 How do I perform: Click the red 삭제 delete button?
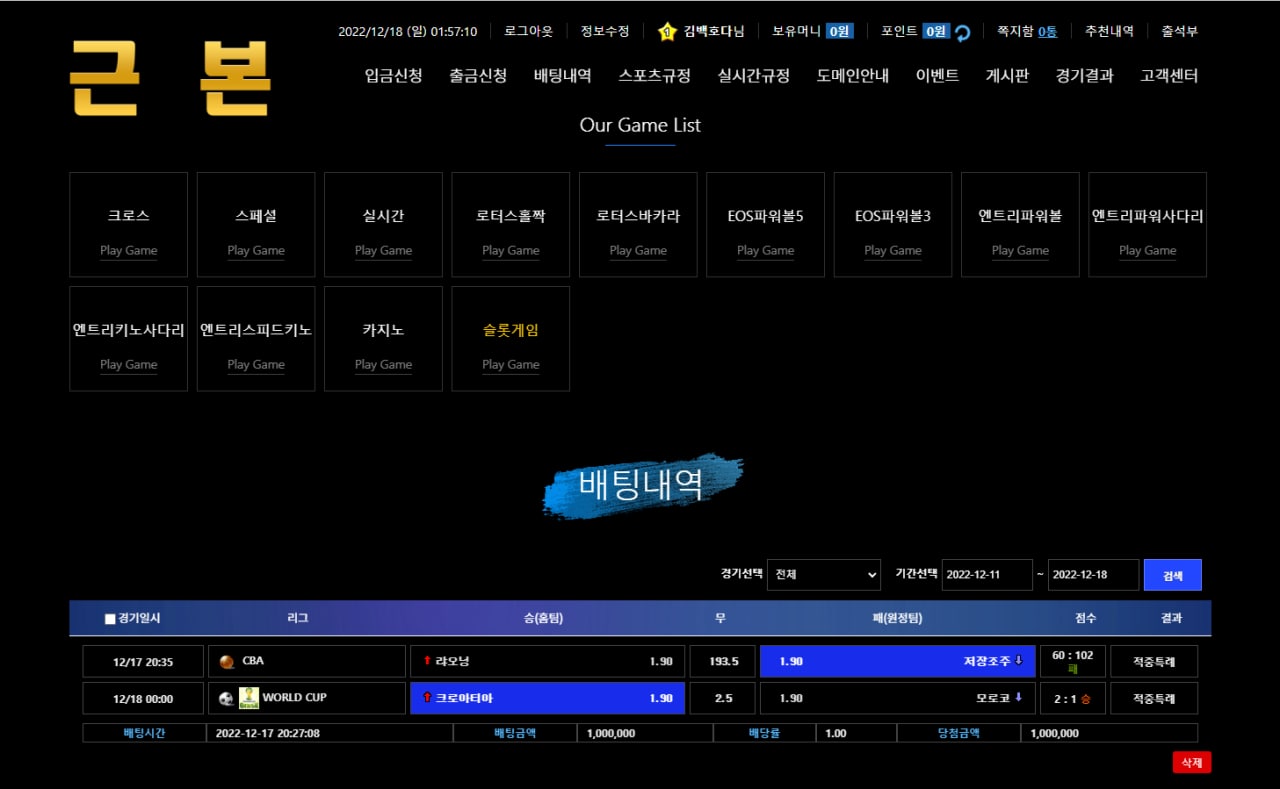pyautogui.click(x=1191, y=762)
